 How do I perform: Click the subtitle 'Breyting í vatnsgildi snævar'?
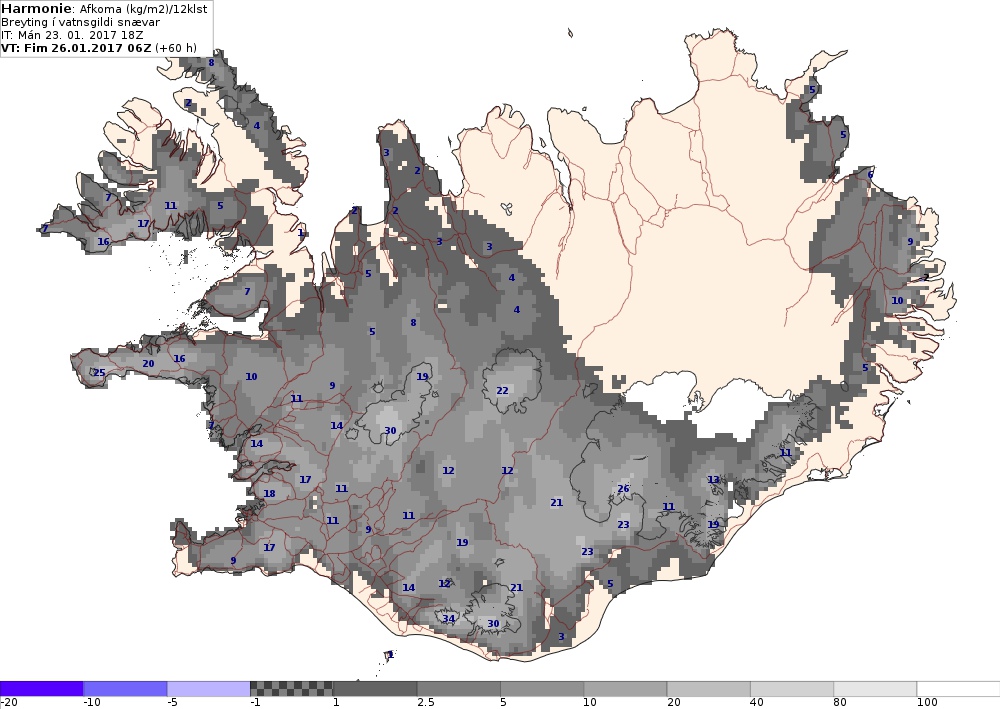(x=80, y=22)
